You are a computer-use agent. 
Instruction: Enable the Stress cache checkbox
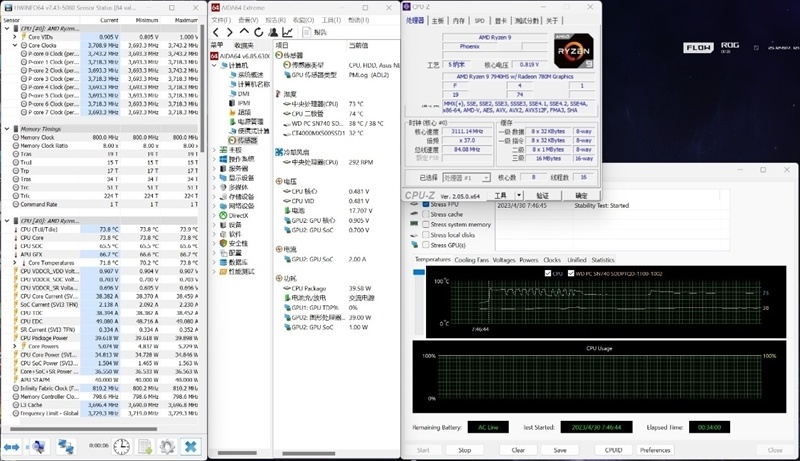[424, 214]
